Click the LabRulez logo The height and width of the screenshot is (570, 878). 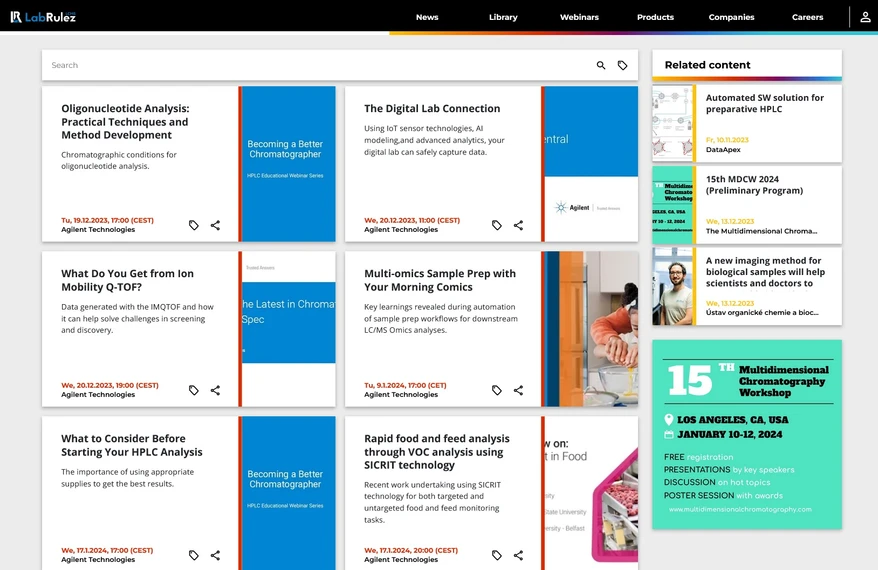(x=43, y=17)
